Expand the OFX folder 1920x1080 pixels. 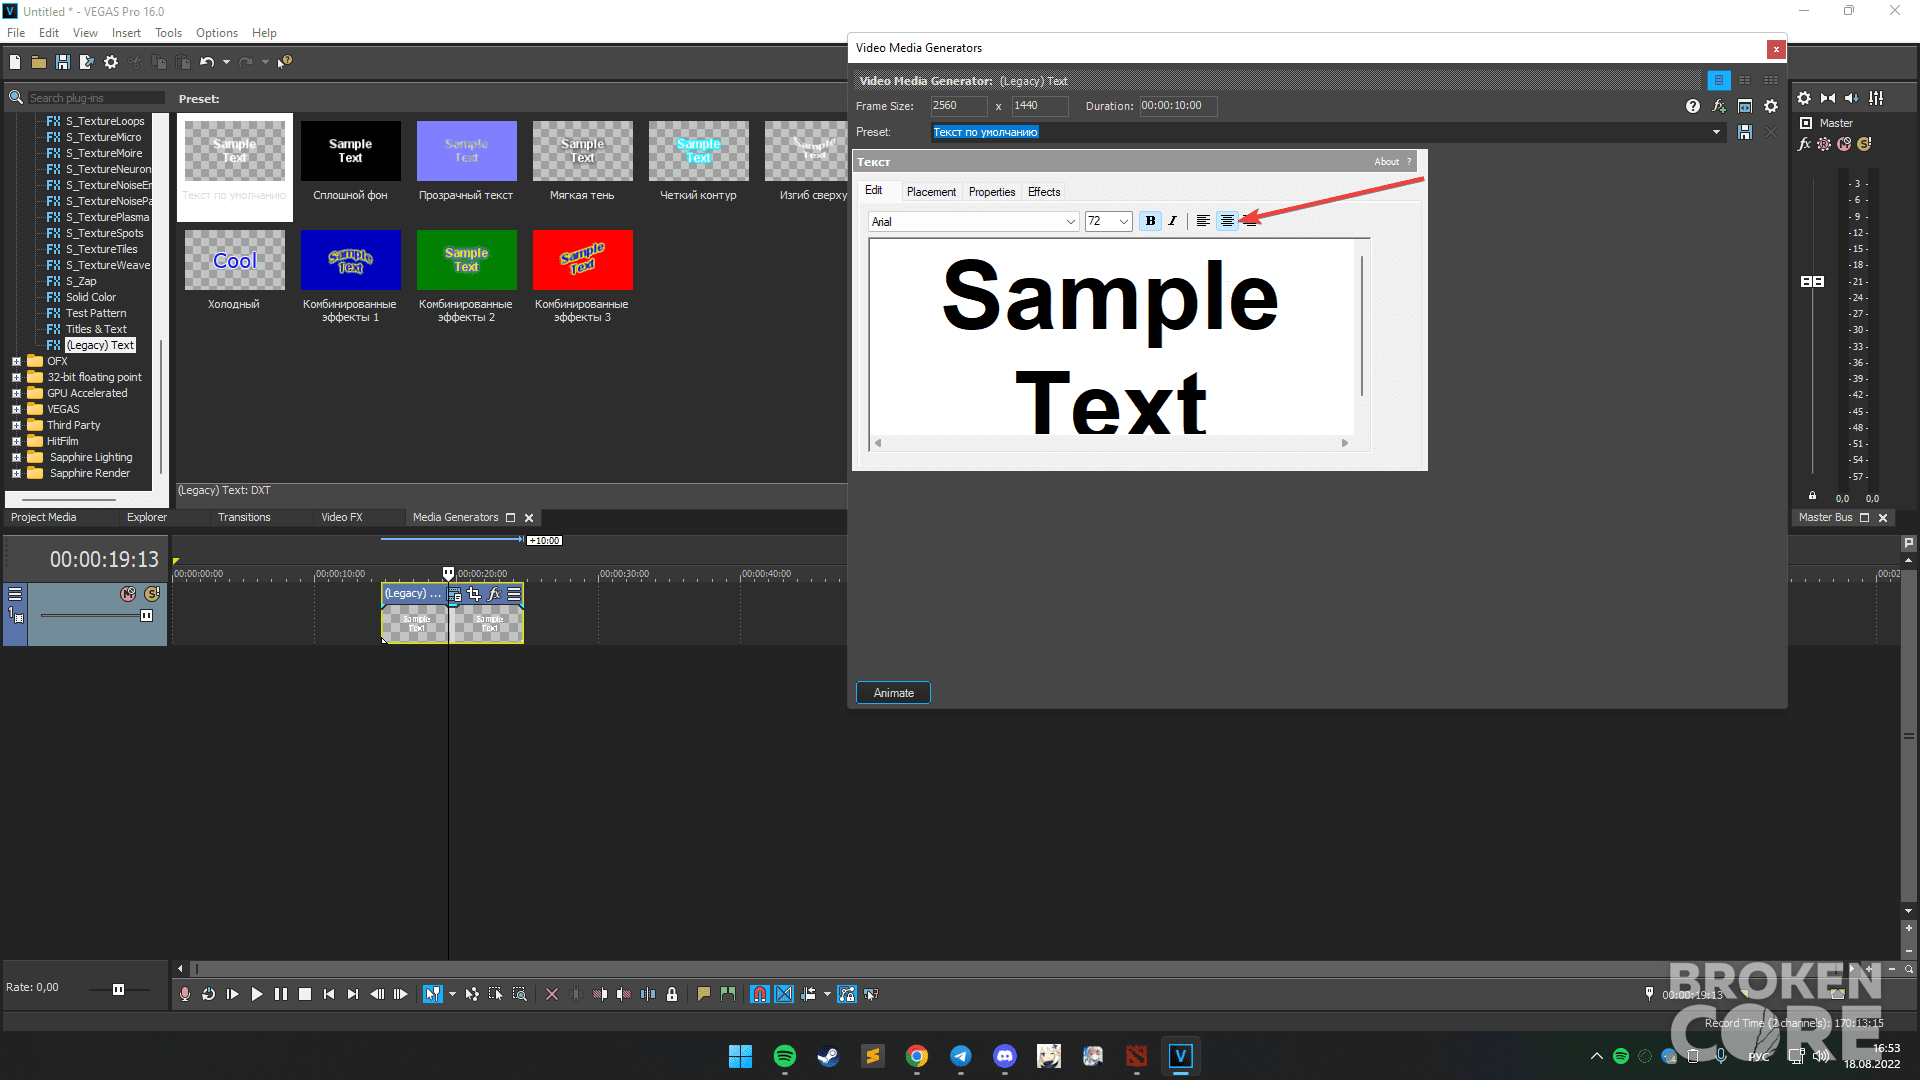(x=16, y=362)
